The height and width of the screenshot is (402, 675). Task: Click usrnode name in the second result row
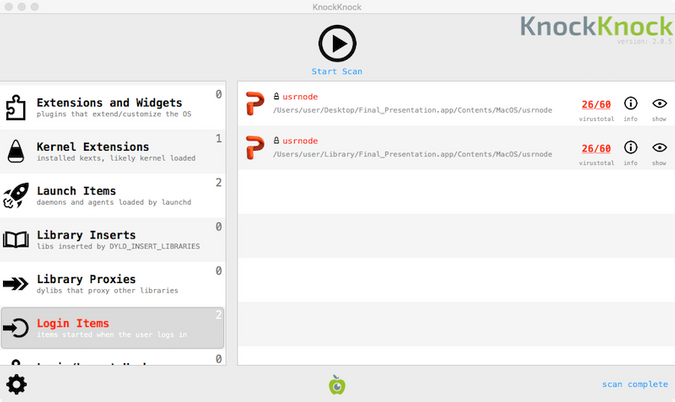click(300, 141)
